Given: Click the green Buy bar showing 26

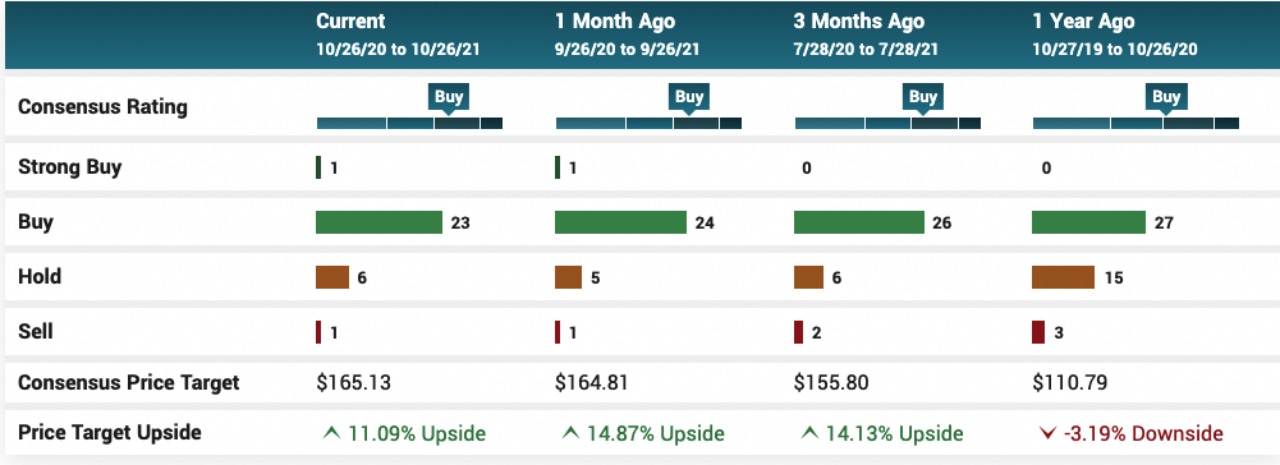Looking at the screenshot, I should coord(858,222).
